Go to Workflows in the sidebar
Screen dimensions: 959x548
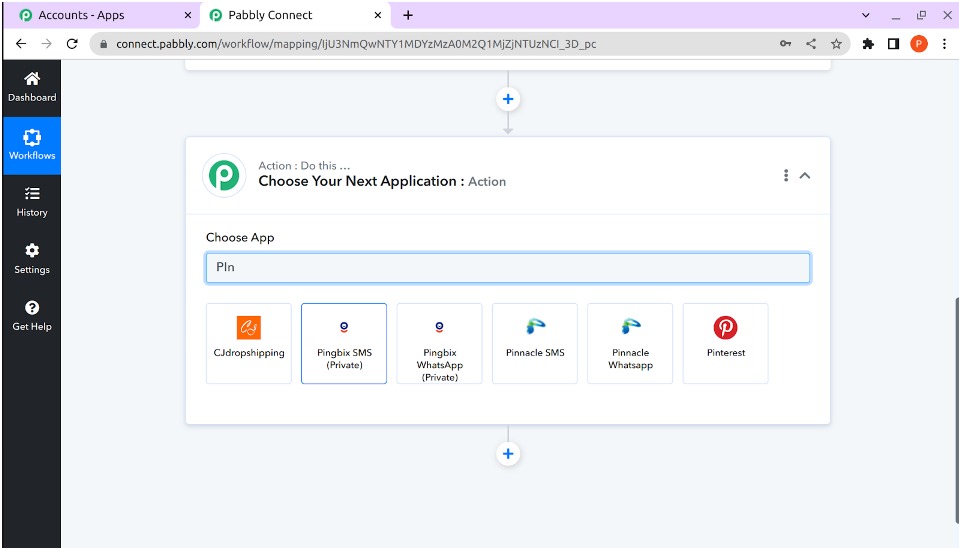coord(32,145)
